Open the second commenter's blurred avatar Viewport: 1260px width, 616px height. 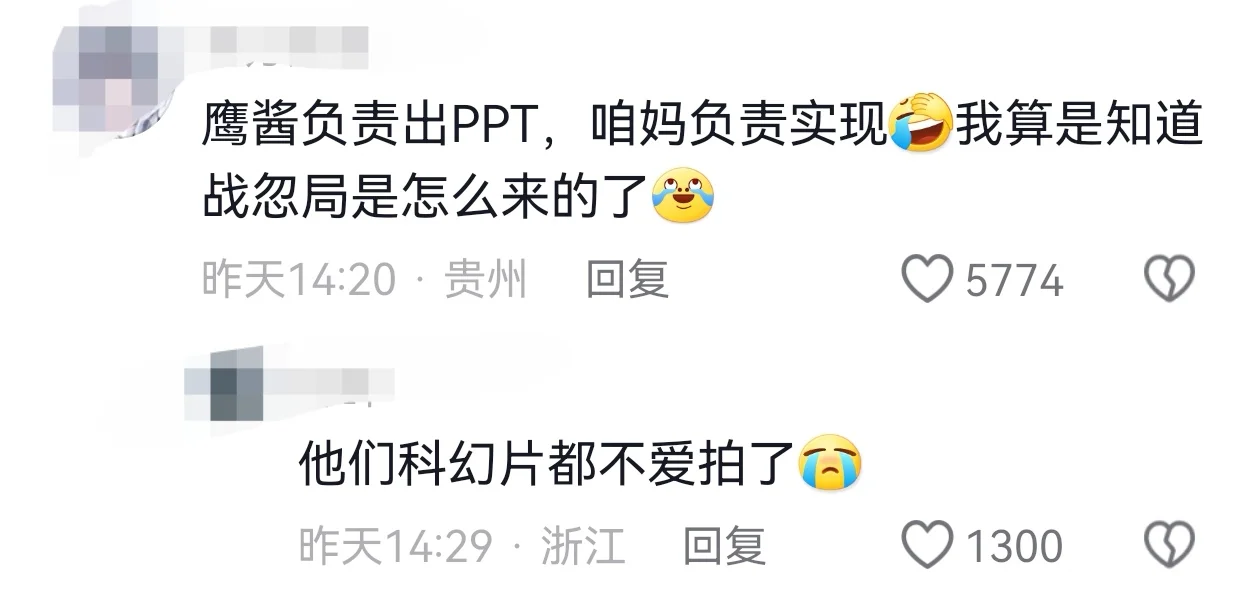[x=226, y=384]
